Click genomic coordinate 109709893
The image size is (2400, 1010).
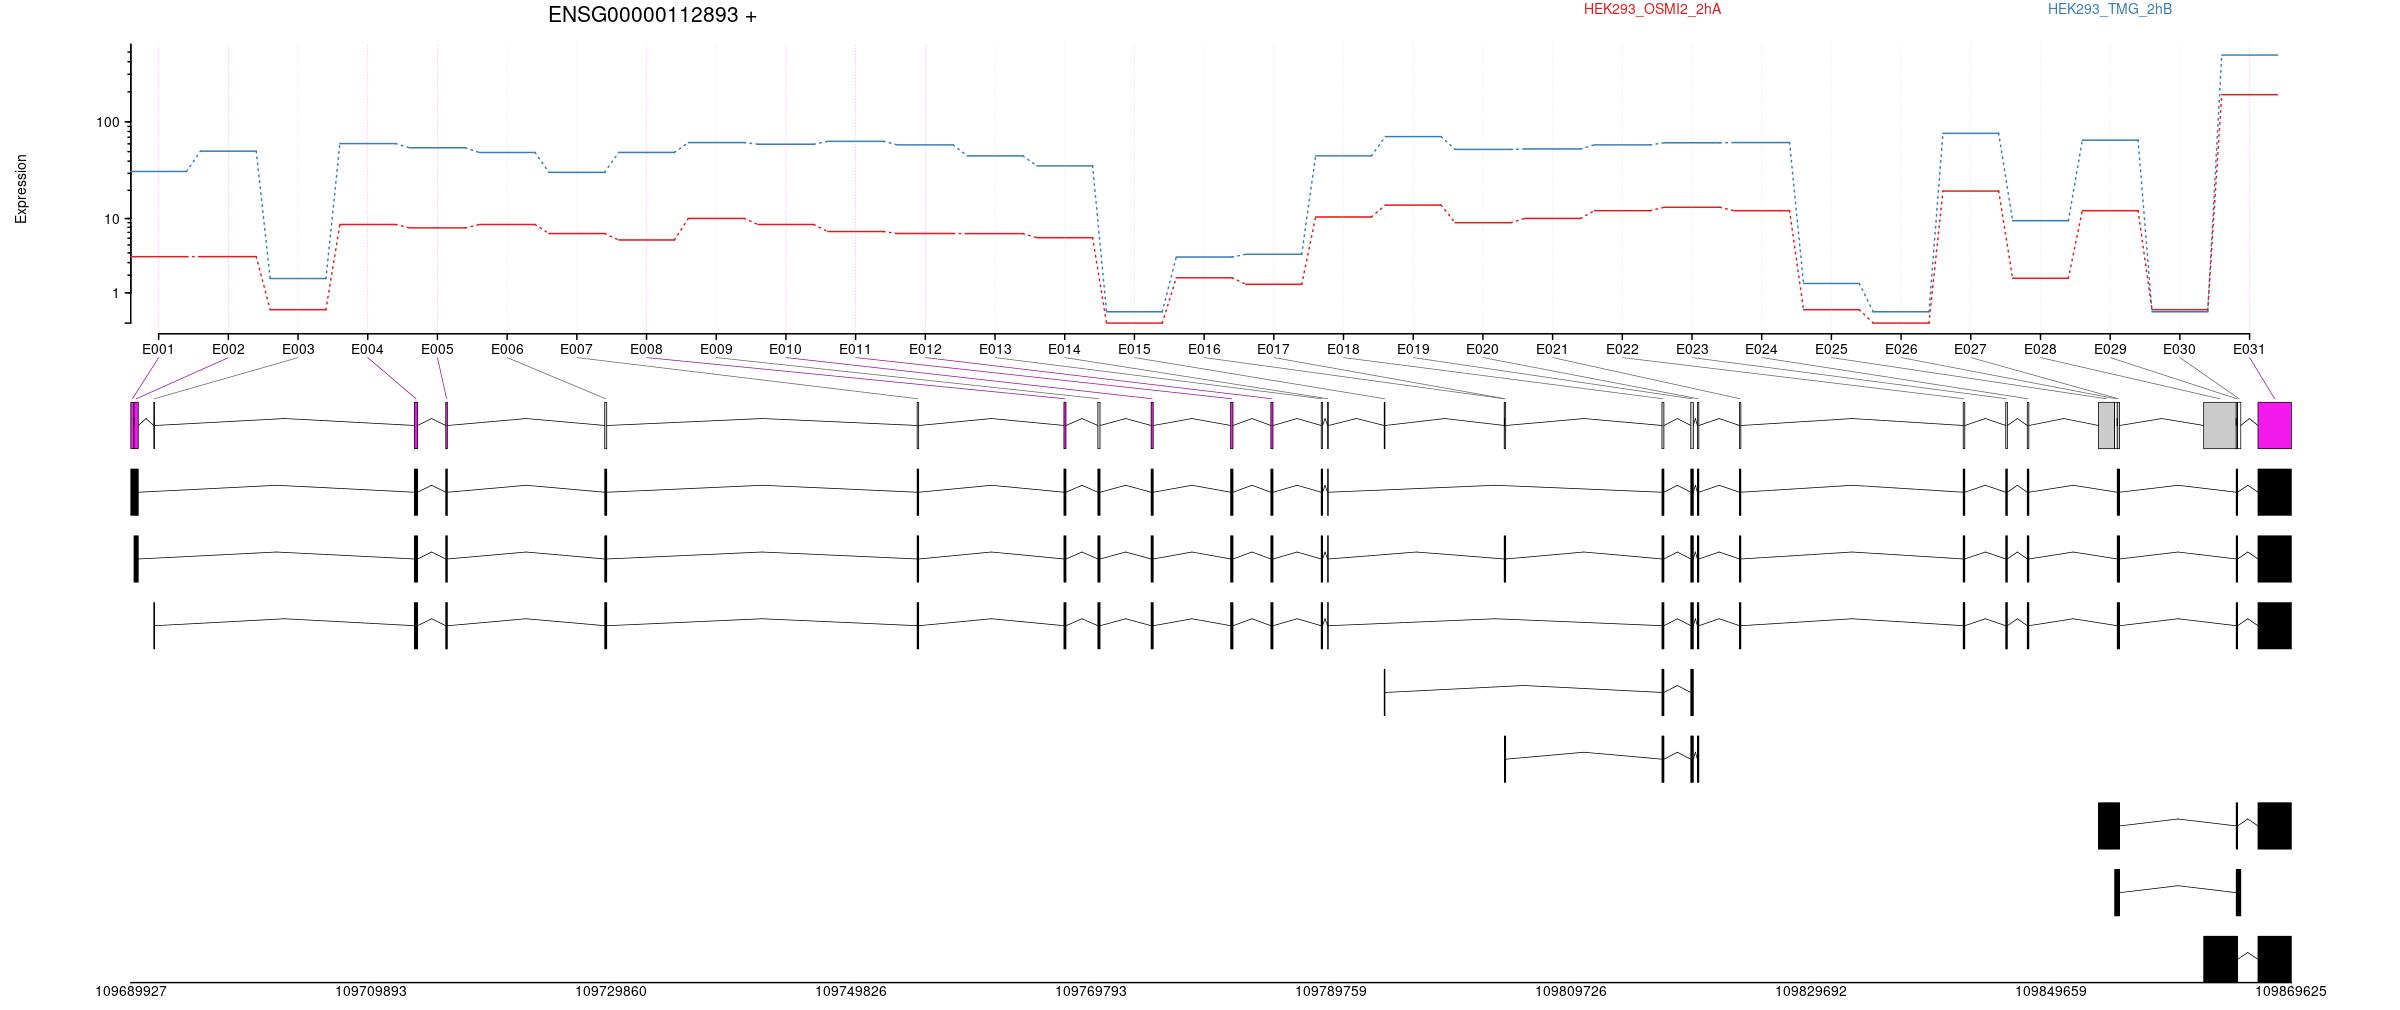(371, 991)
